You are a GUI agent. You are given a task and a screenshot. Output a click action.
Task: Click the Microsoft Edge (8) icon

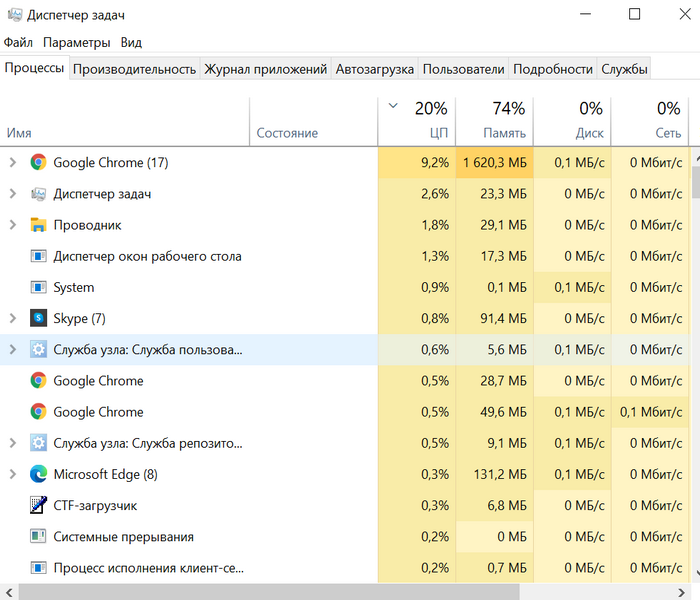39,474
